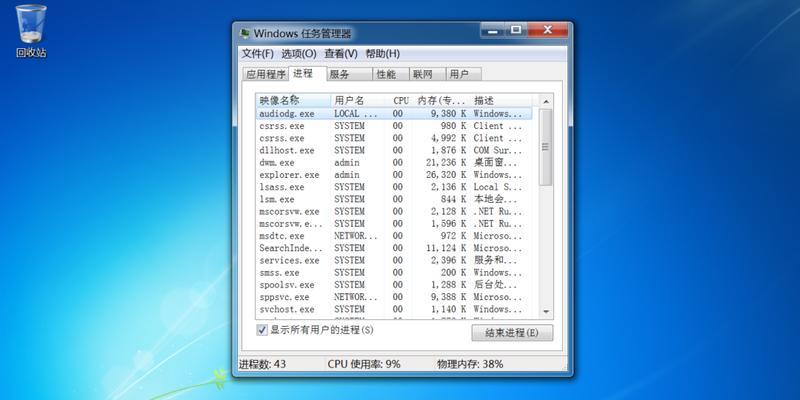Open the Recycle Bin (回收站) desktop icon
This screenshot has height=400, width=800.
tap(31, 30)
